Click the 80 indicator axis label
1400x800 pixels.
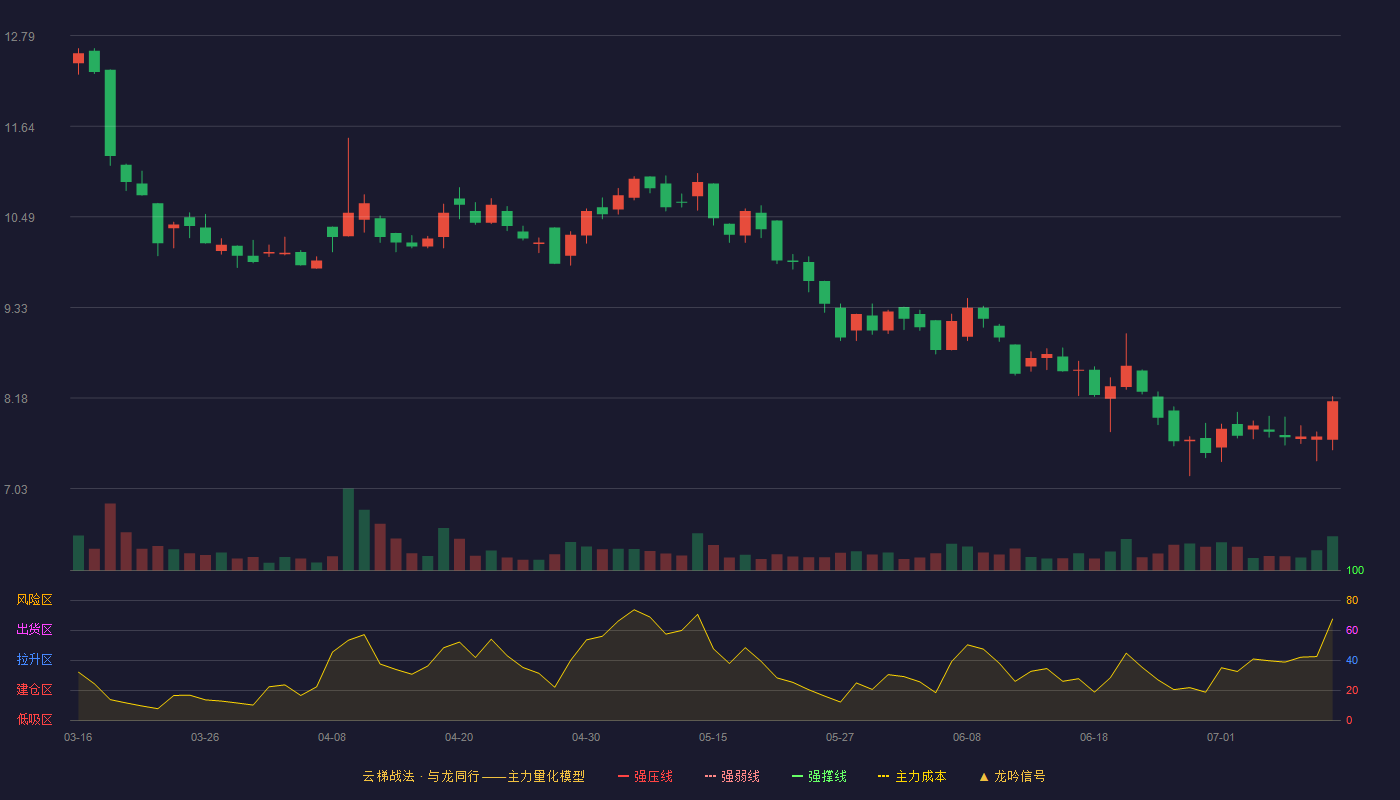(1352, 600)
